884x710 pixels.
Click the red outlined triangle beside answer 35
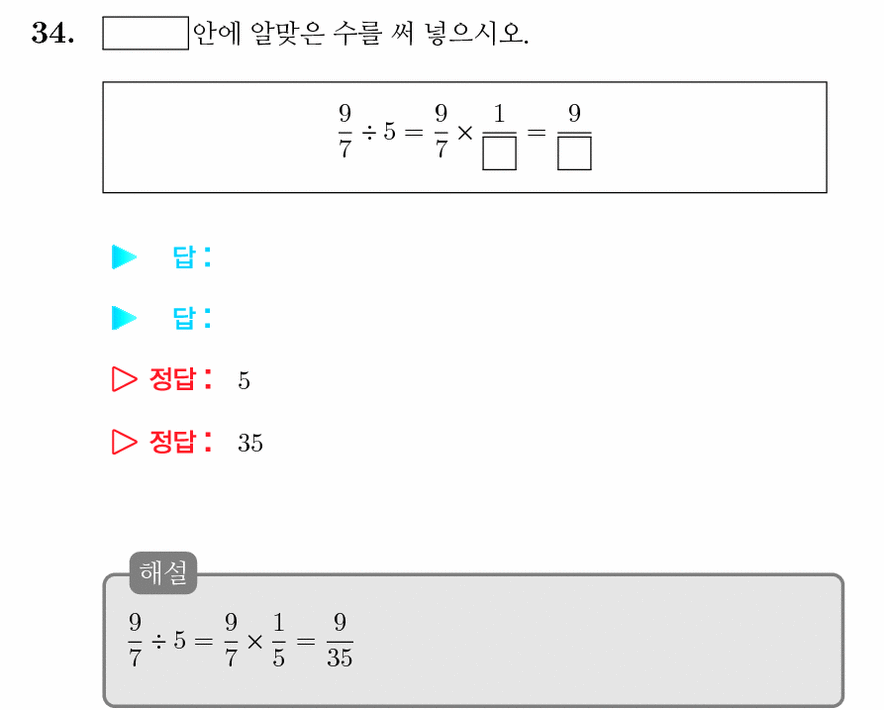point(124,442)
